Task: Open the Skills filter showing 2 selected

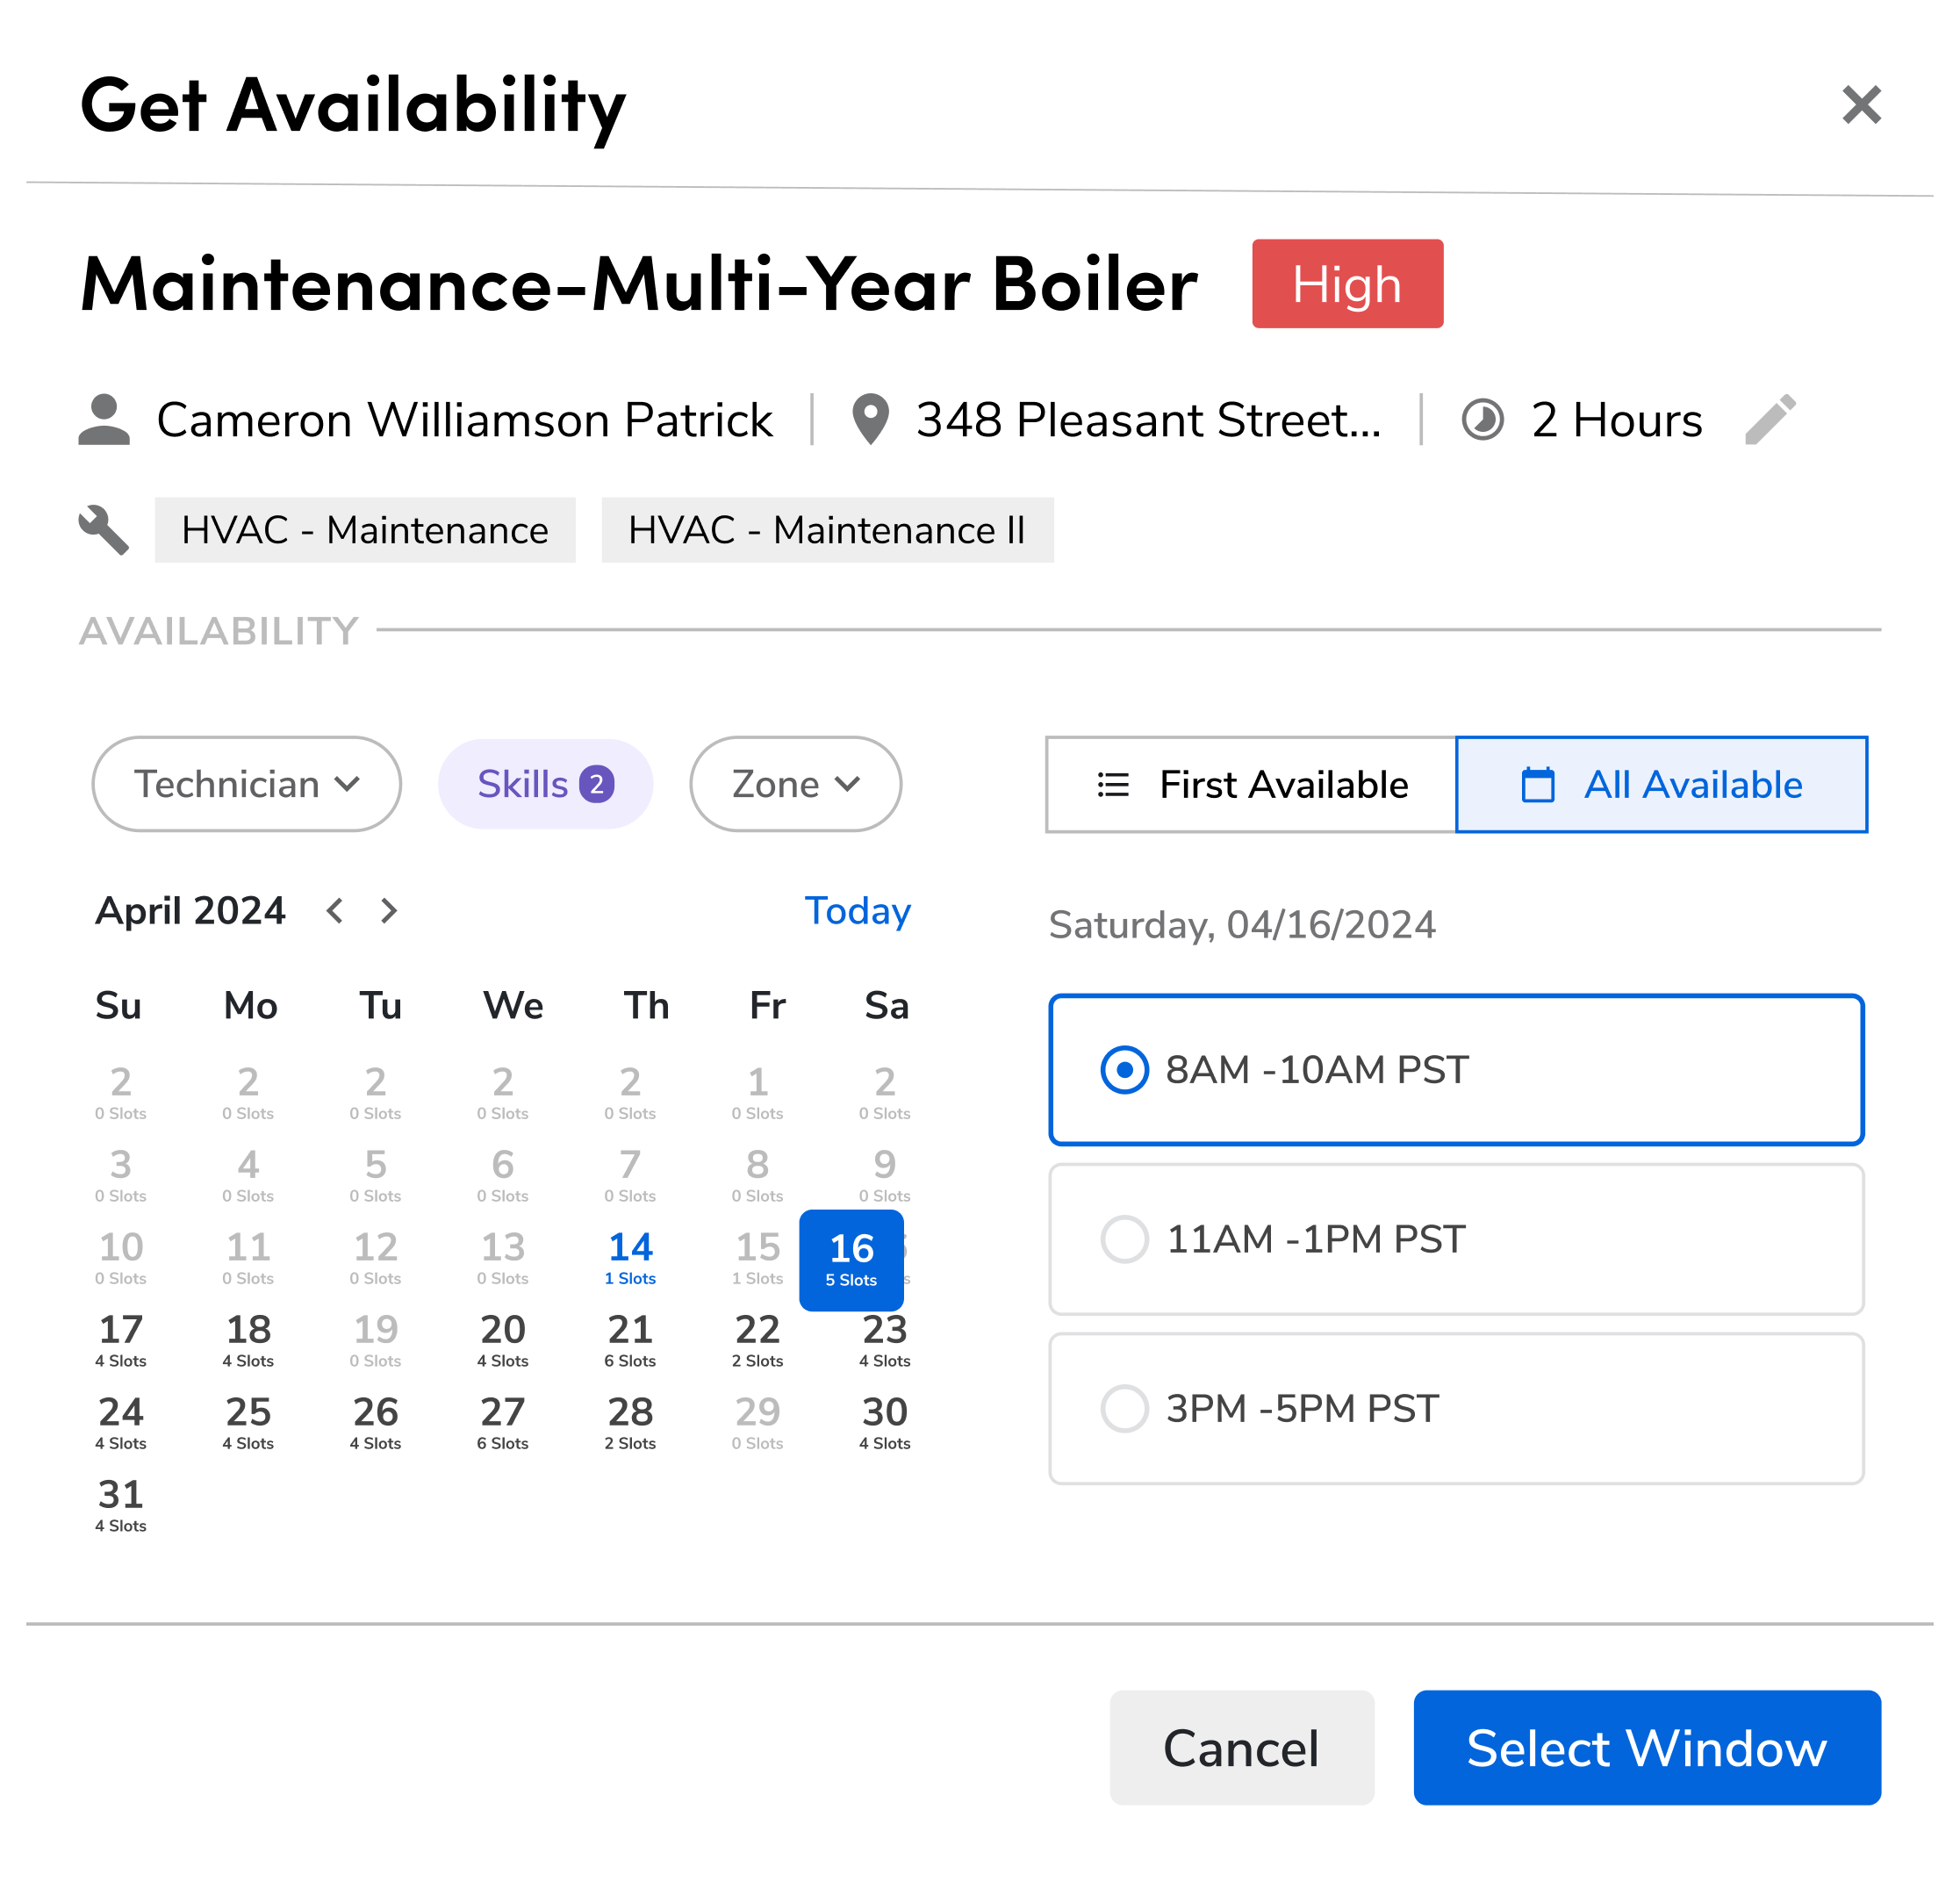Action: pos(545,784)
